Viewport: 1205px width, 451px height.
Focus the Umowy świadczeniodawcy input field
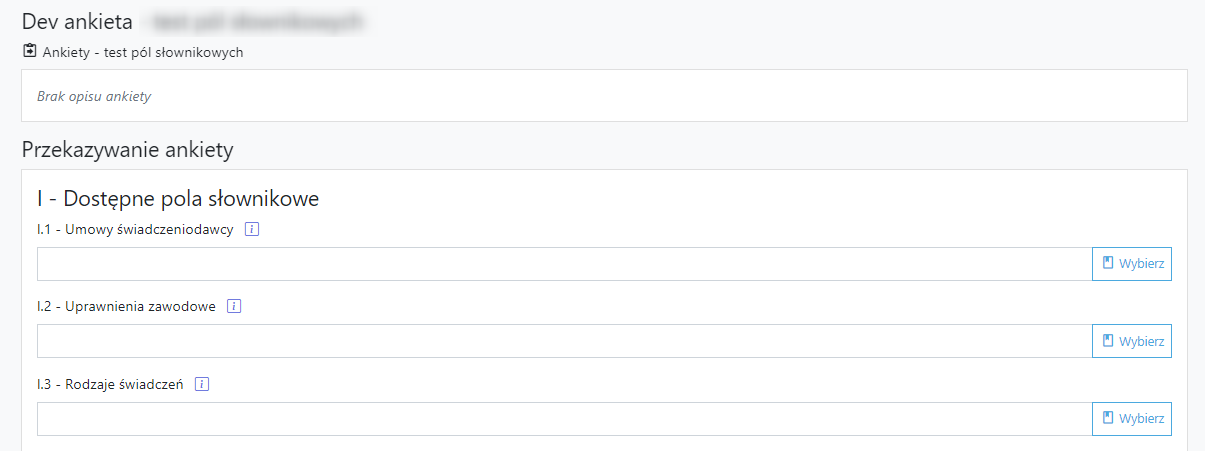563,264
